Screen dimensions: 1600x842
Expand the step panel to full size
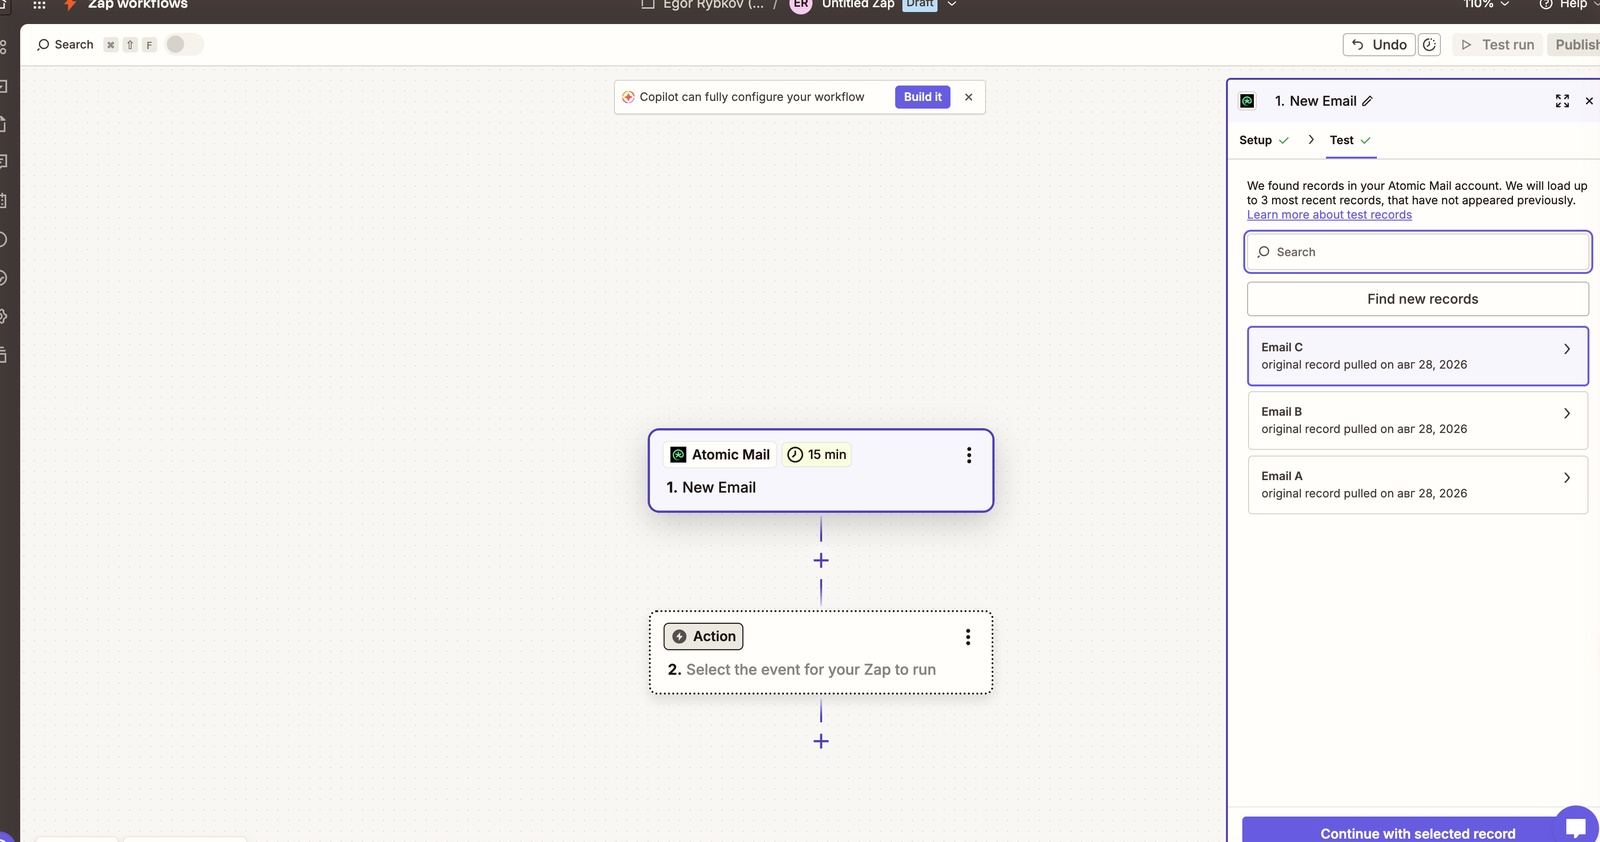(x=1562, y=101)
